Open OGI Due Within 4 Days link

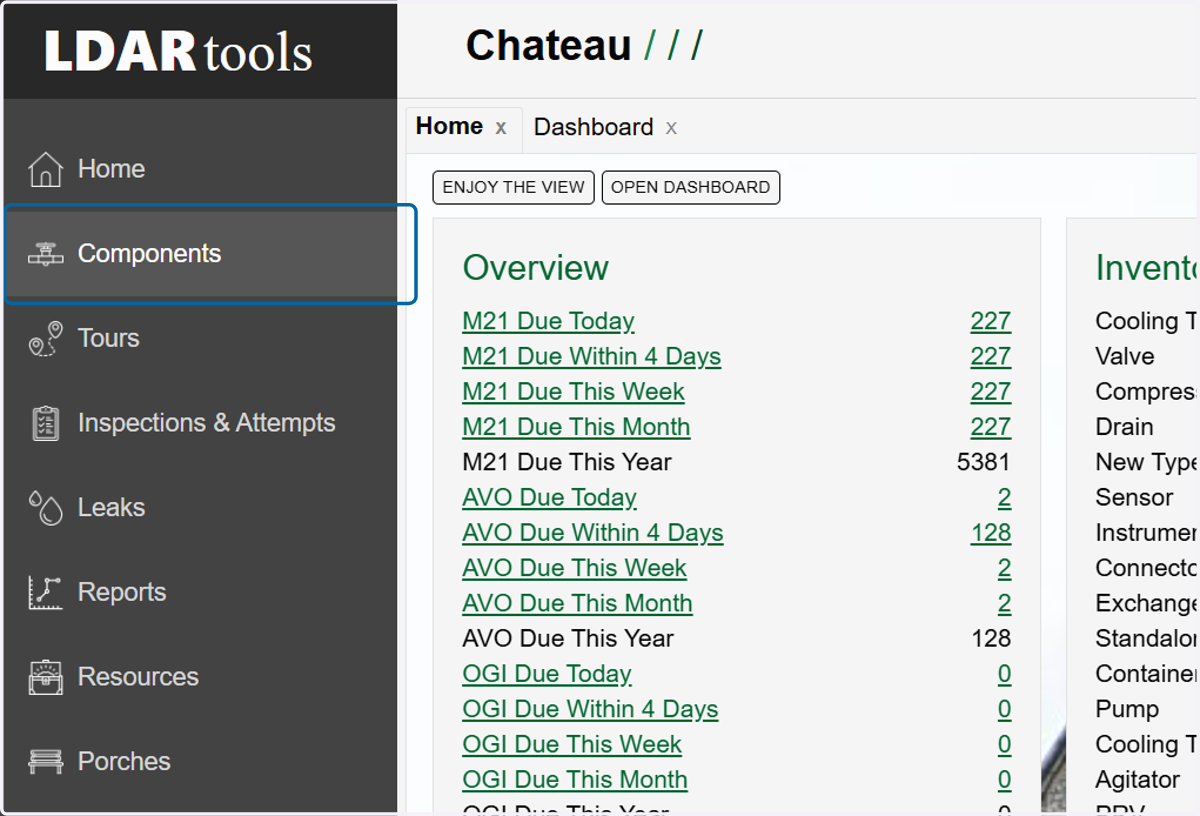(590, 709)
